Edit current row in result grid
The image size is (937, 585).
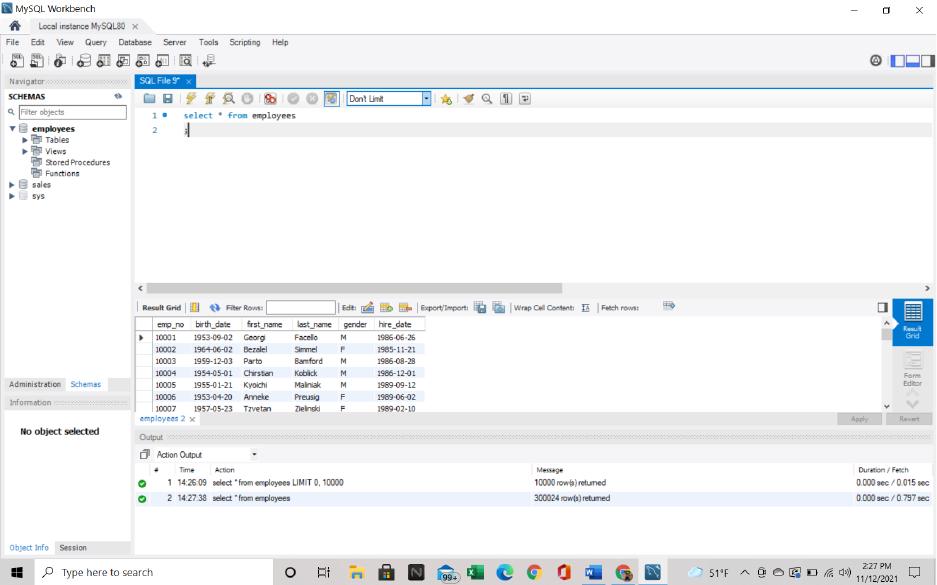click(x=368, y=308)
